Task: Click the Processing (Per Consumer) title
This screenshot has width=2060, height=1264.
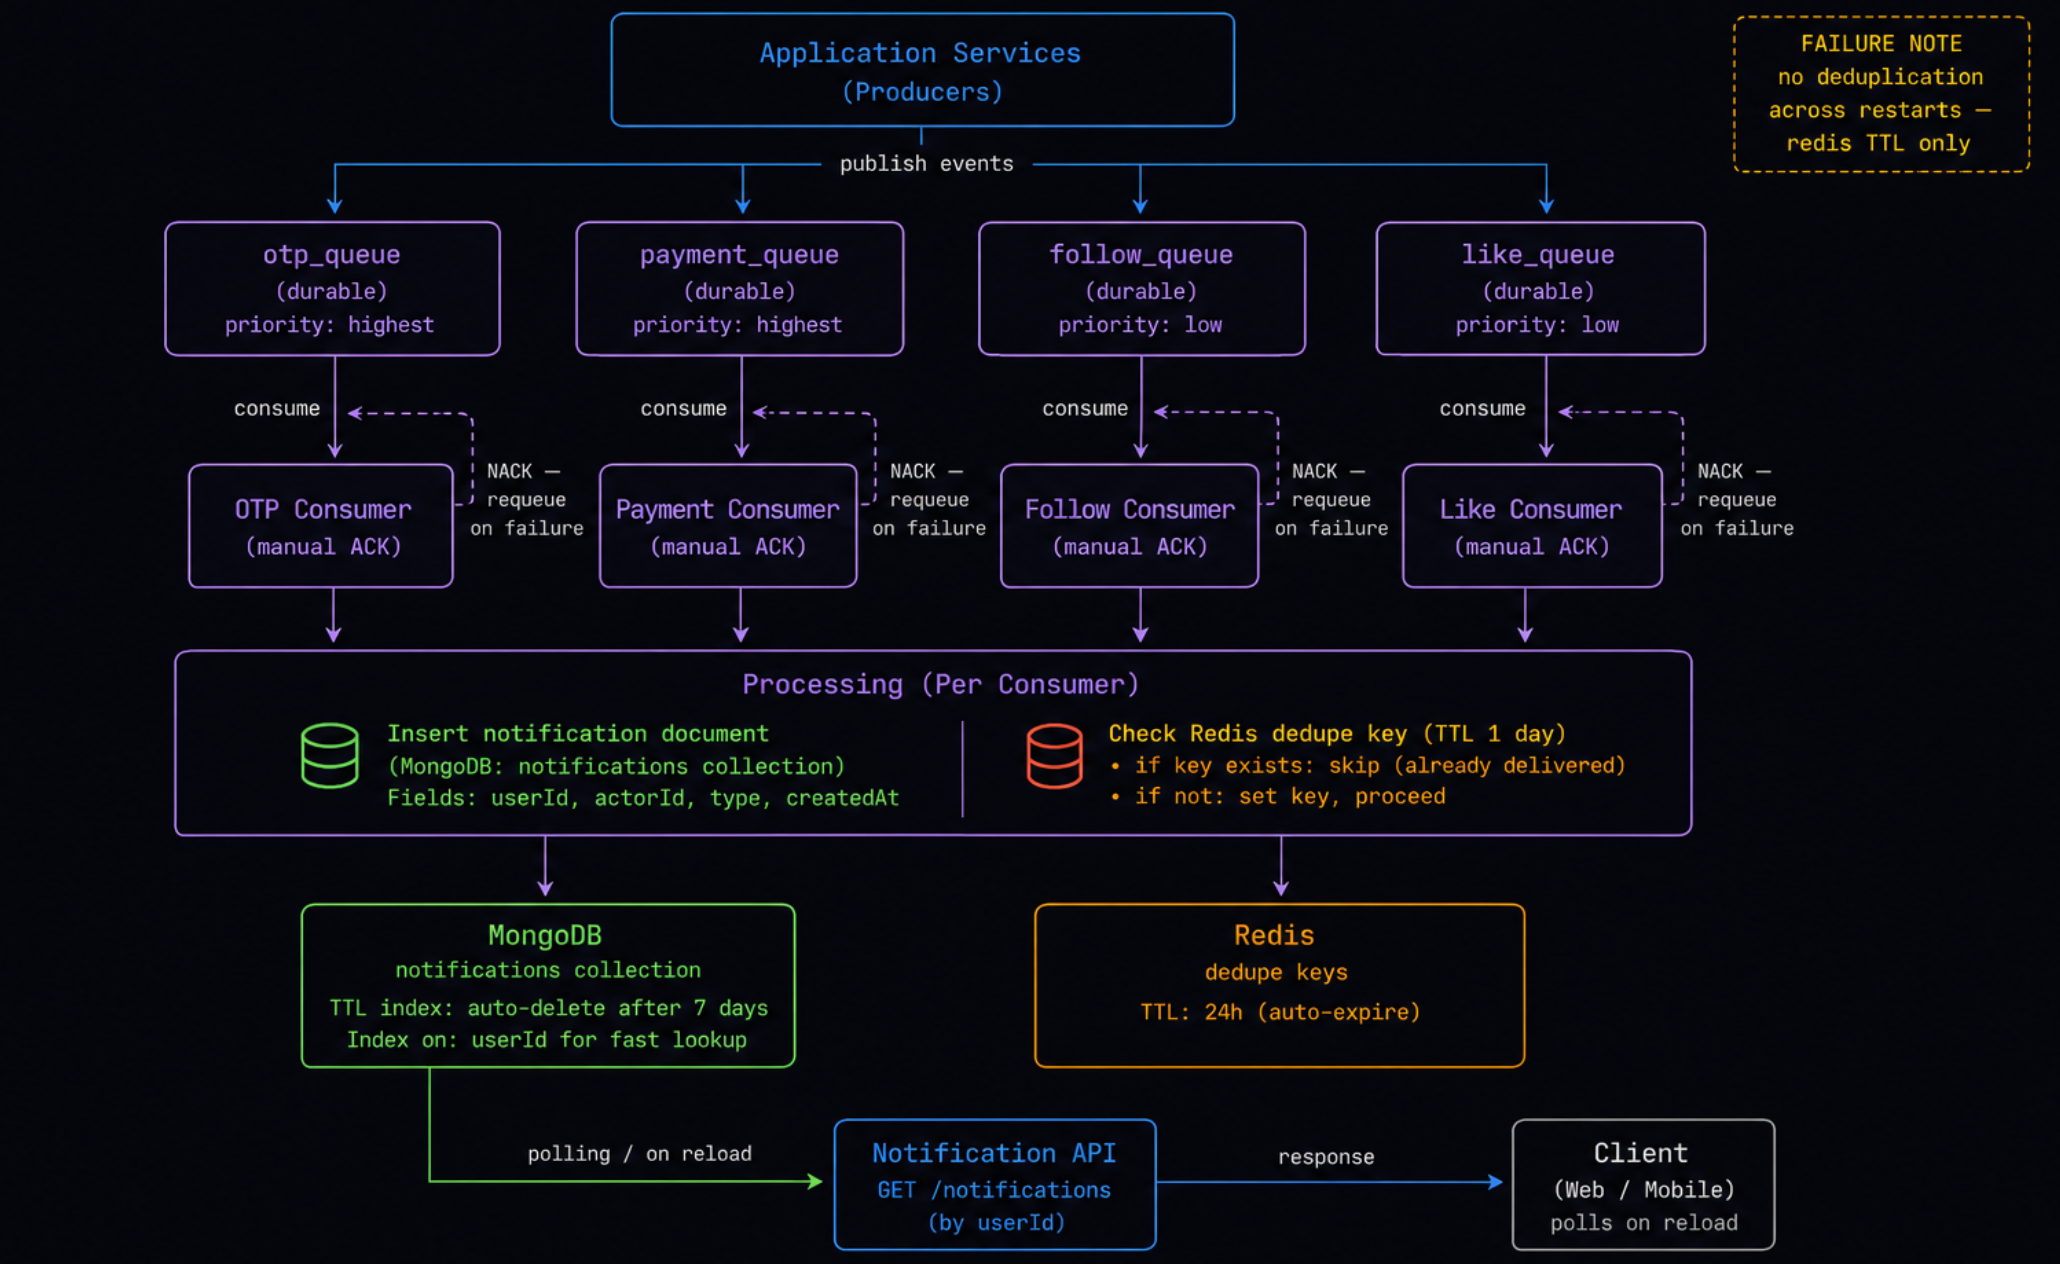Action: tap(940, 684)
